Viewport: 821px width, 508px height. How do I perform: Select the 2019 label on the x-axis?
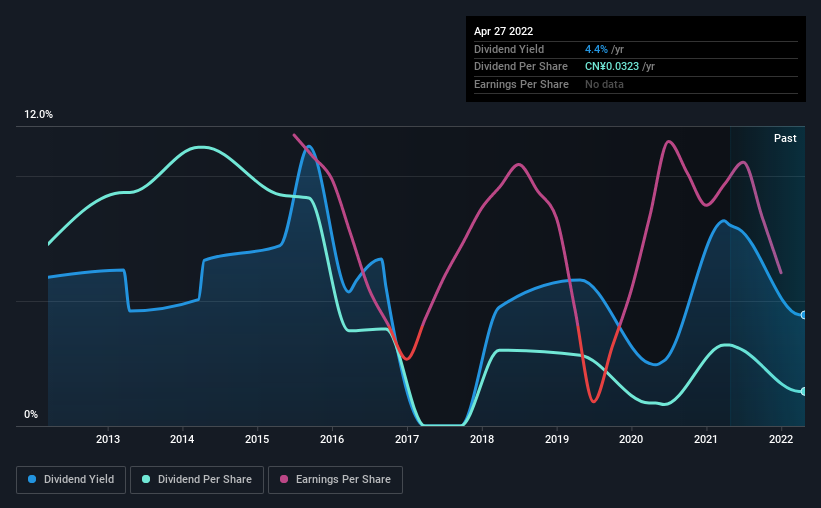coord(557,439)
